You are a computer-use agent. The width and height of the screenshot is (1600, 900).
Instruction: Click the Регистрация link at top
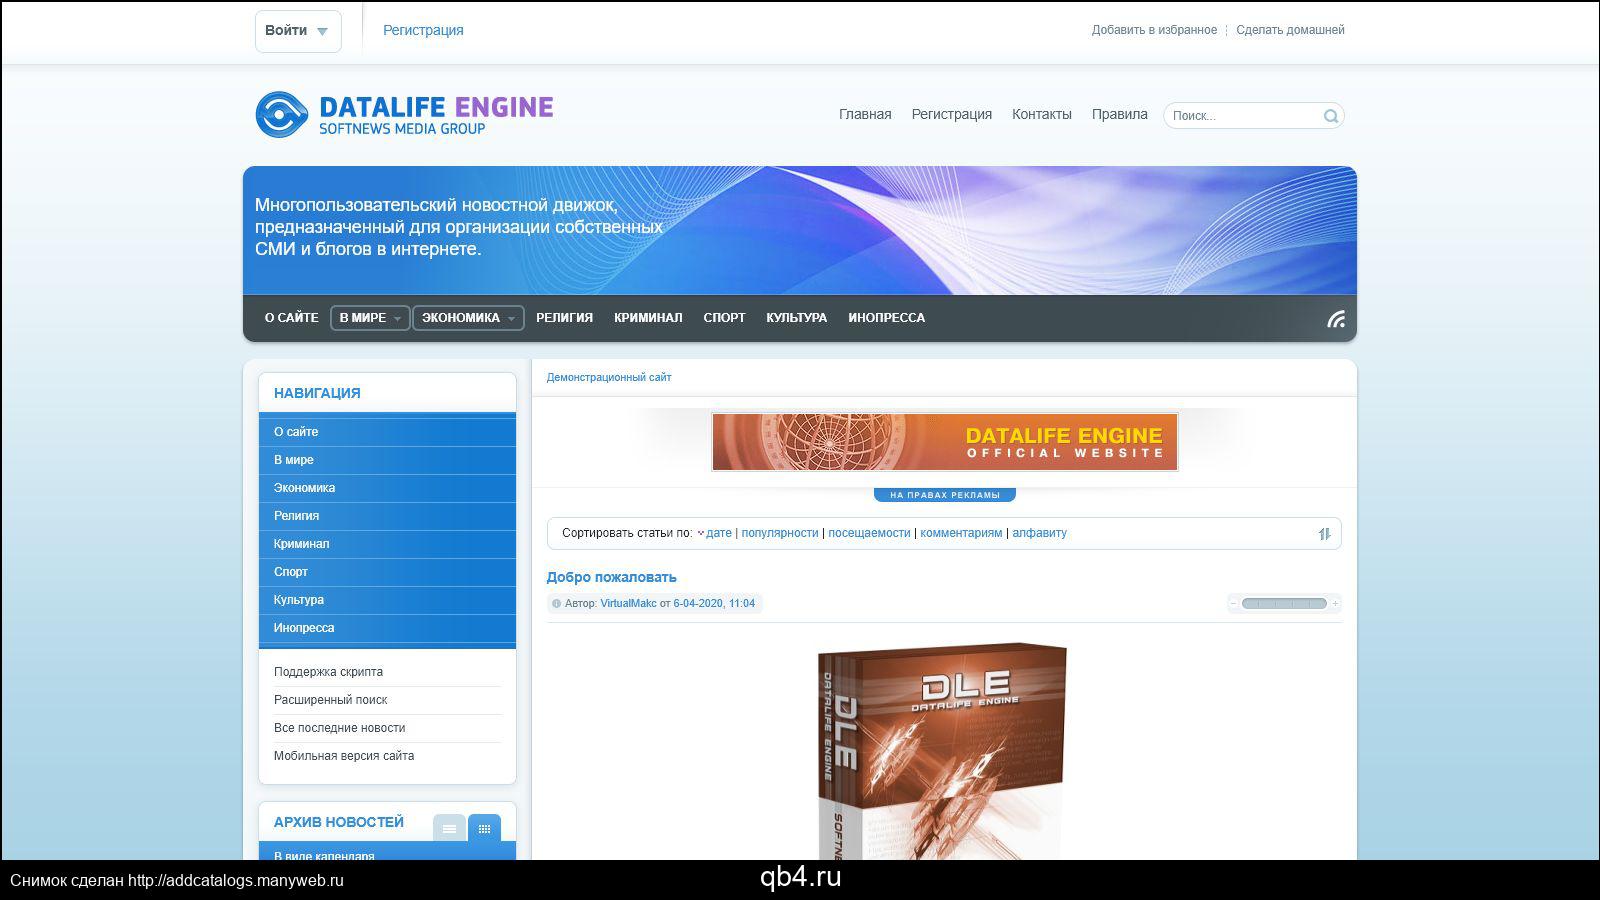(x=423, y=31)
